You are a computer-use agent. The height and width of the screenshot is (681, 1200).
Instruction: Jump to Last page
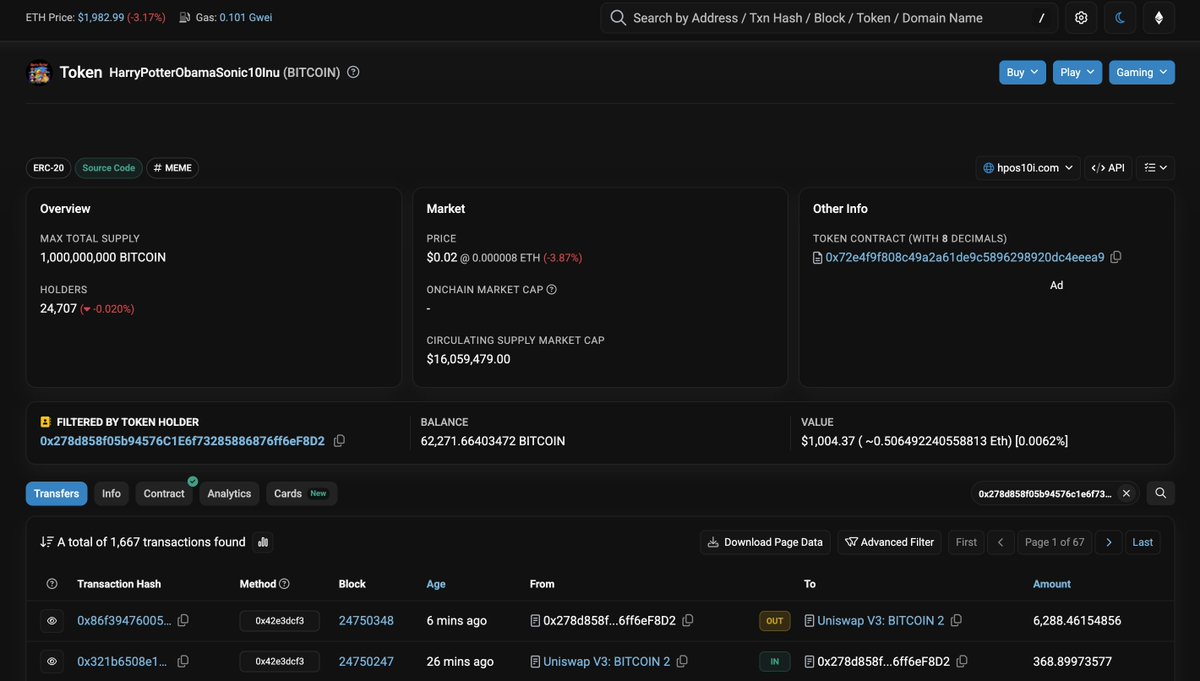point(1143,542)
